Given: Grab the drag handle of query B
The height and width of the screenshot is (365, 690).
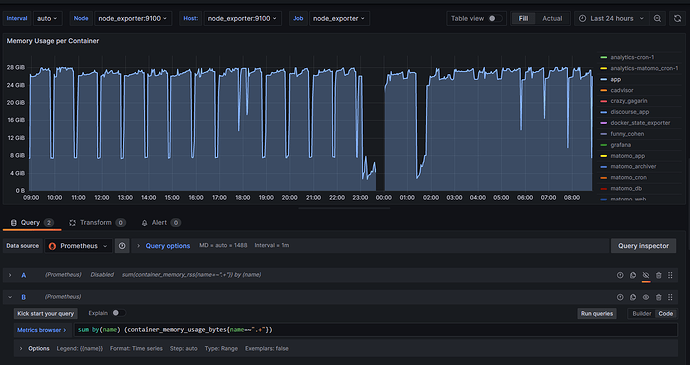Looking at the screenshot, I should [670, 297].
